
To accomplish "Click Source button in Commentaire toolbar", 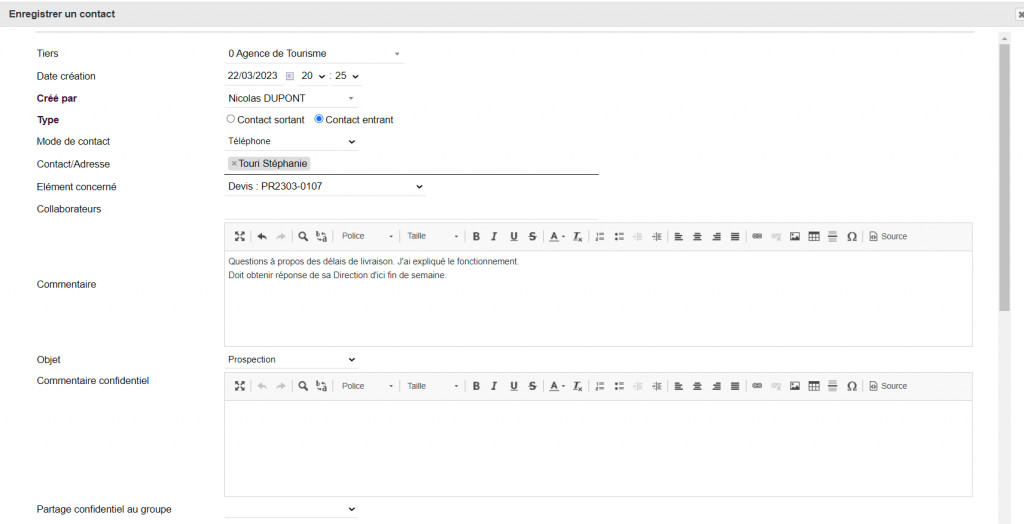I will pyautogui.click(x=888, y=237).
